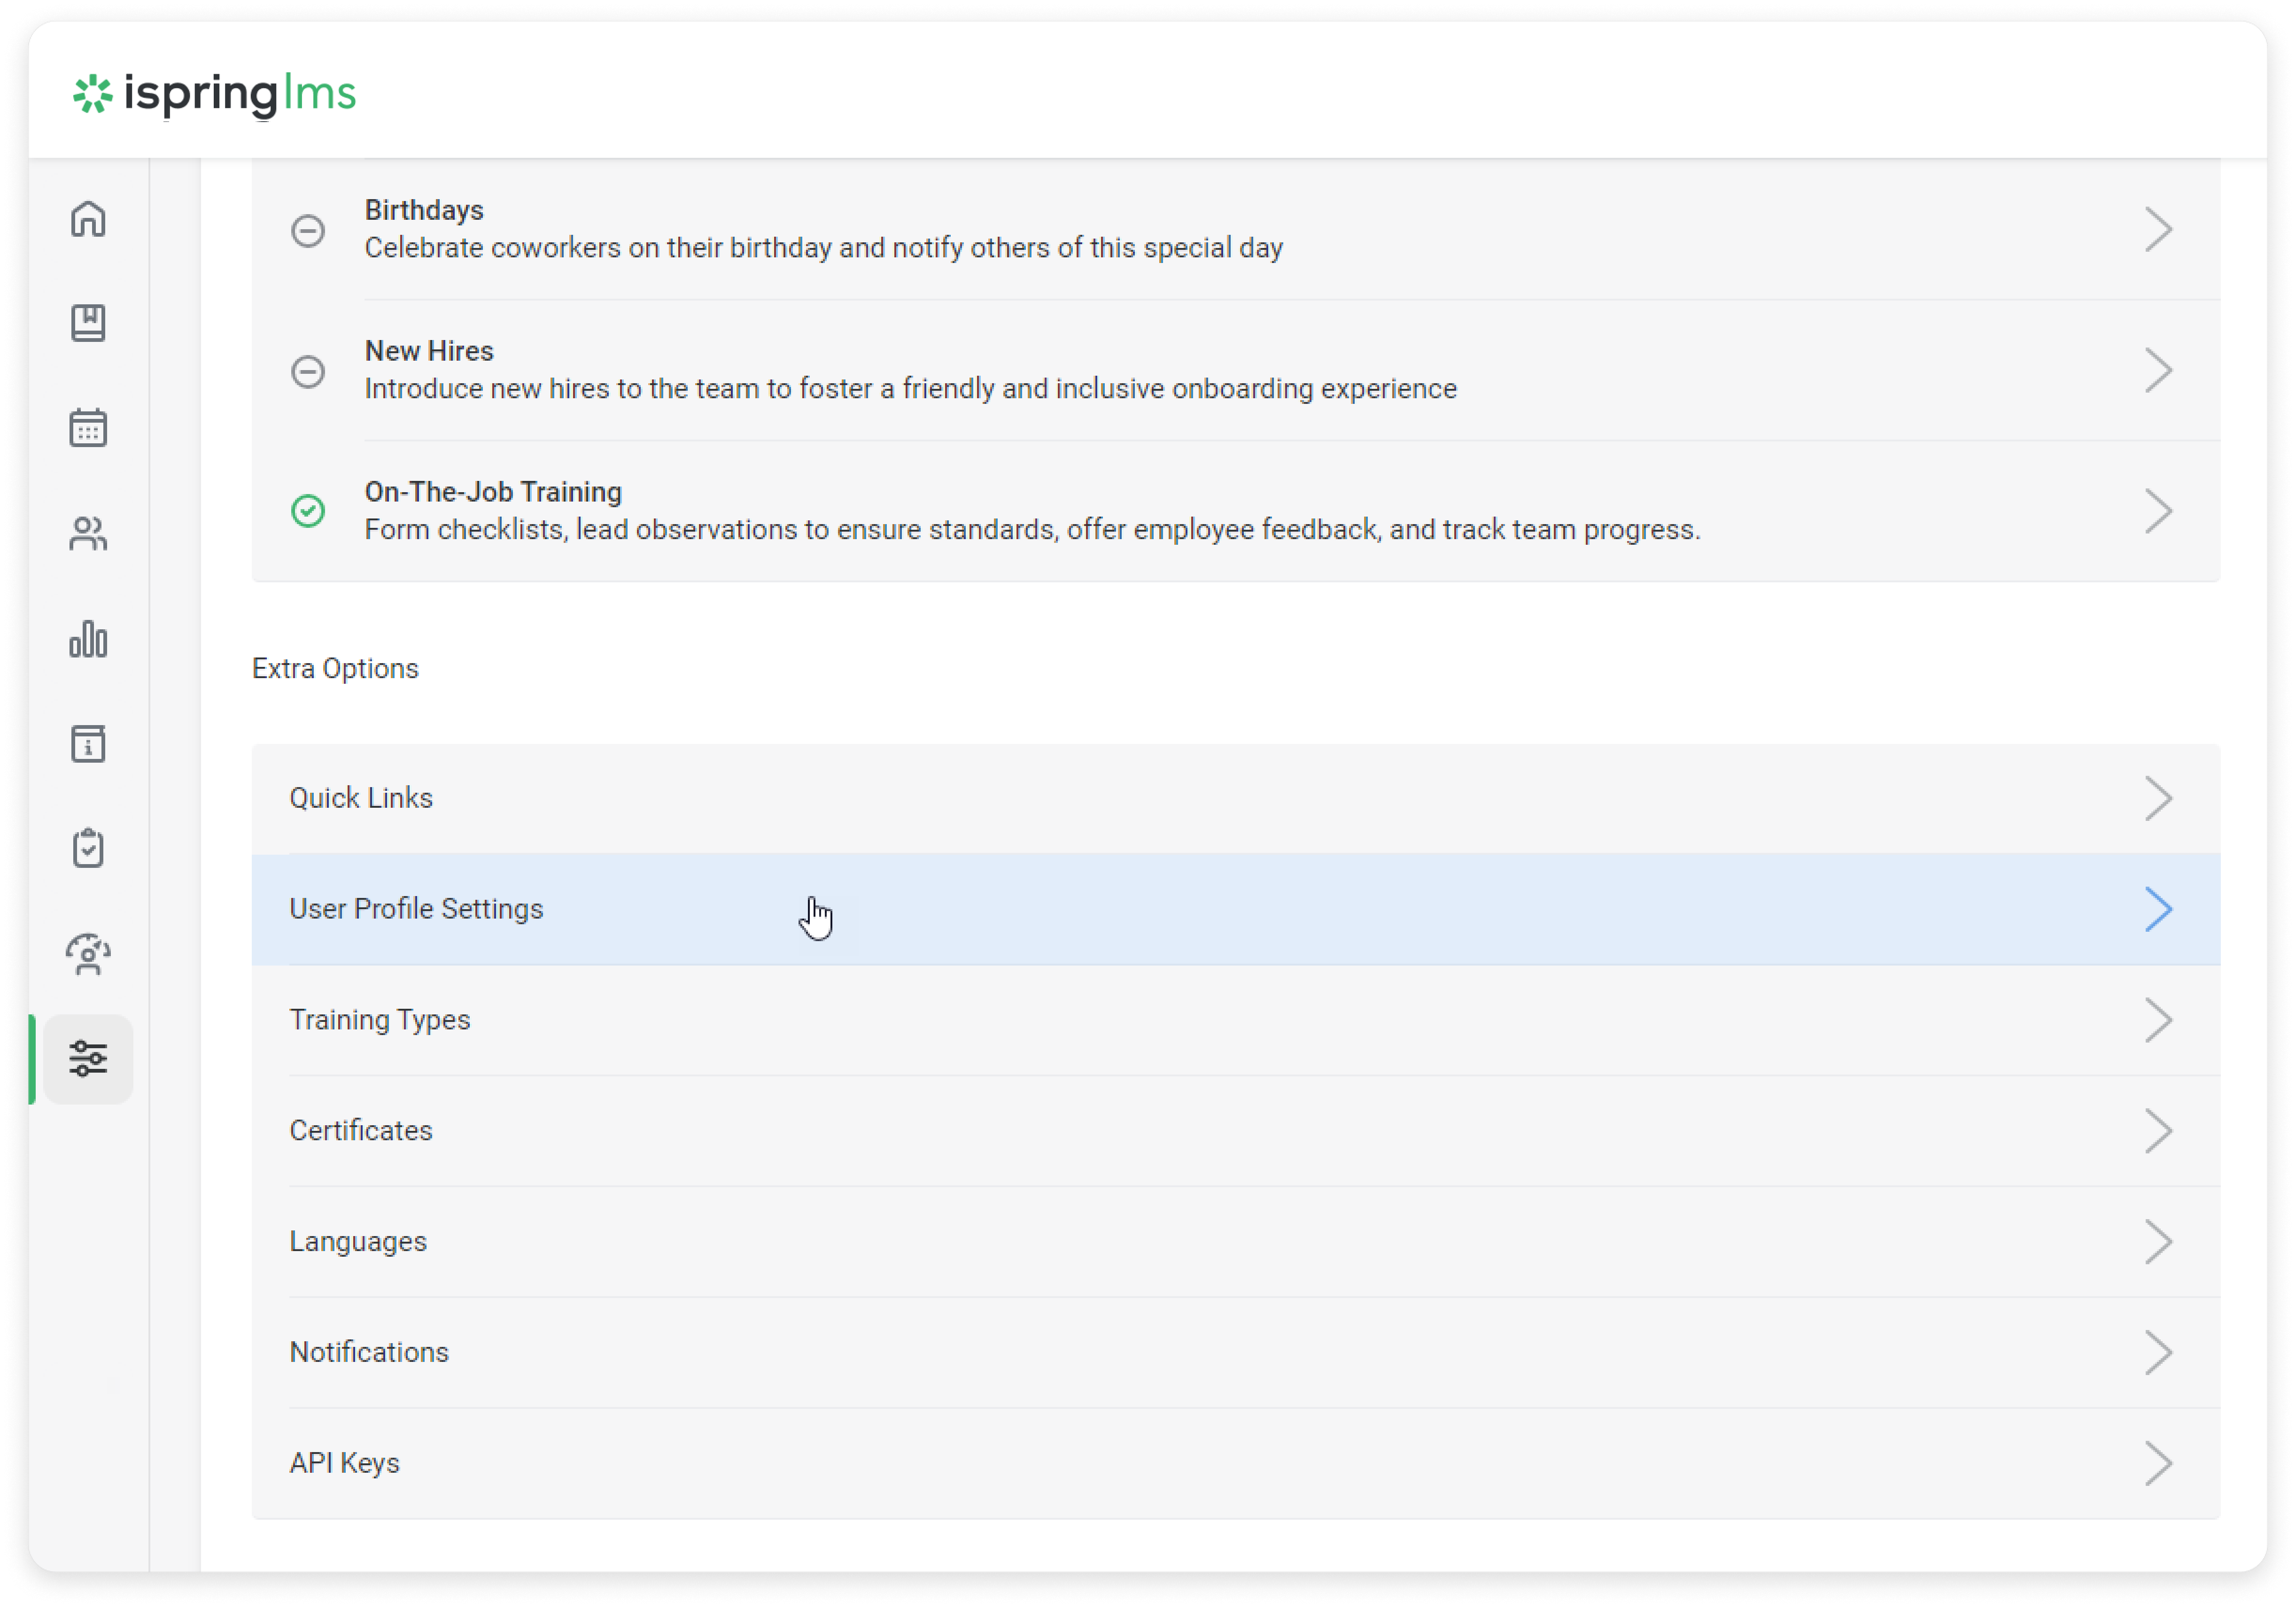Open the calendar icon in sidebar
2296x1608 pixels.
(x=88, y=428)
